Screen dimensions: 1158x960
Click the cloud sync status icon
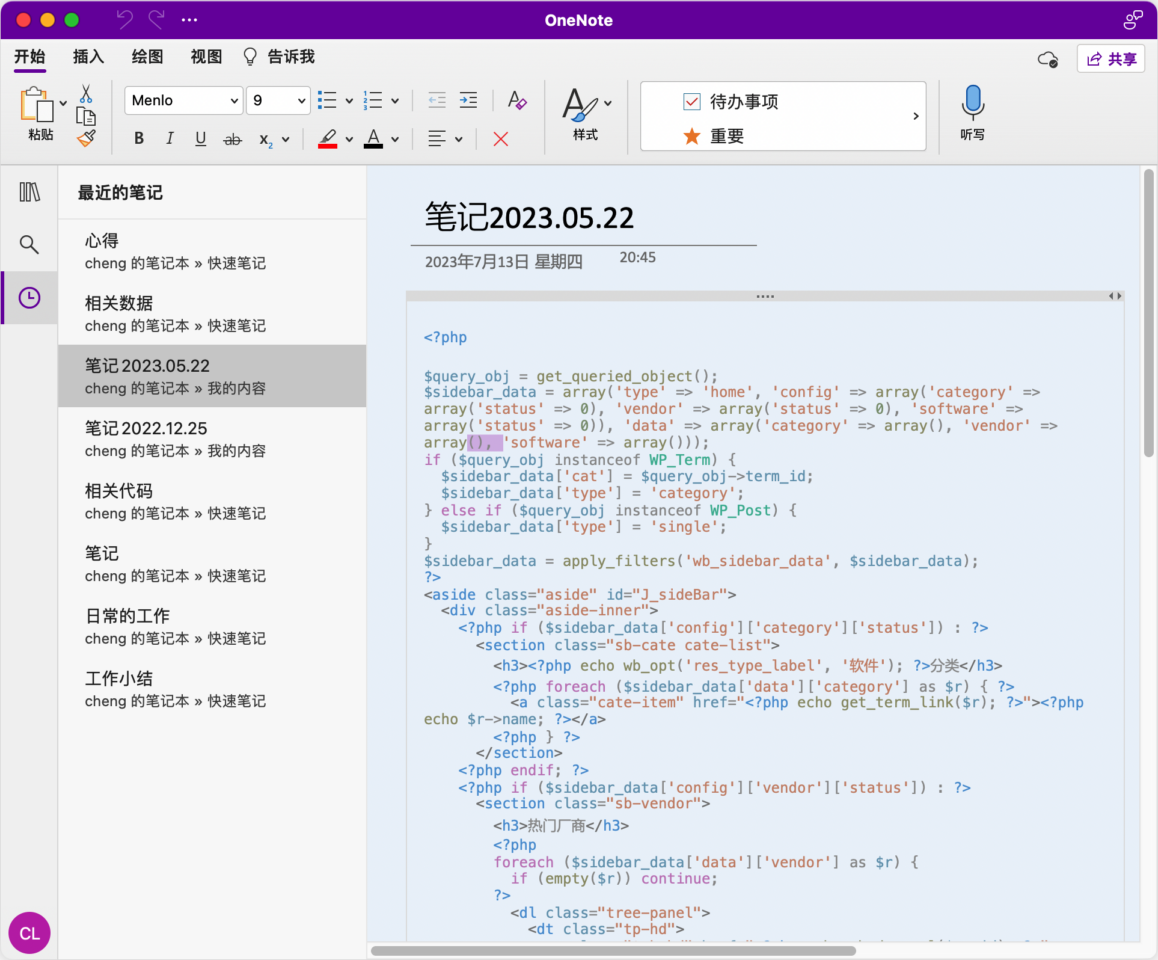pos(1048,59)
